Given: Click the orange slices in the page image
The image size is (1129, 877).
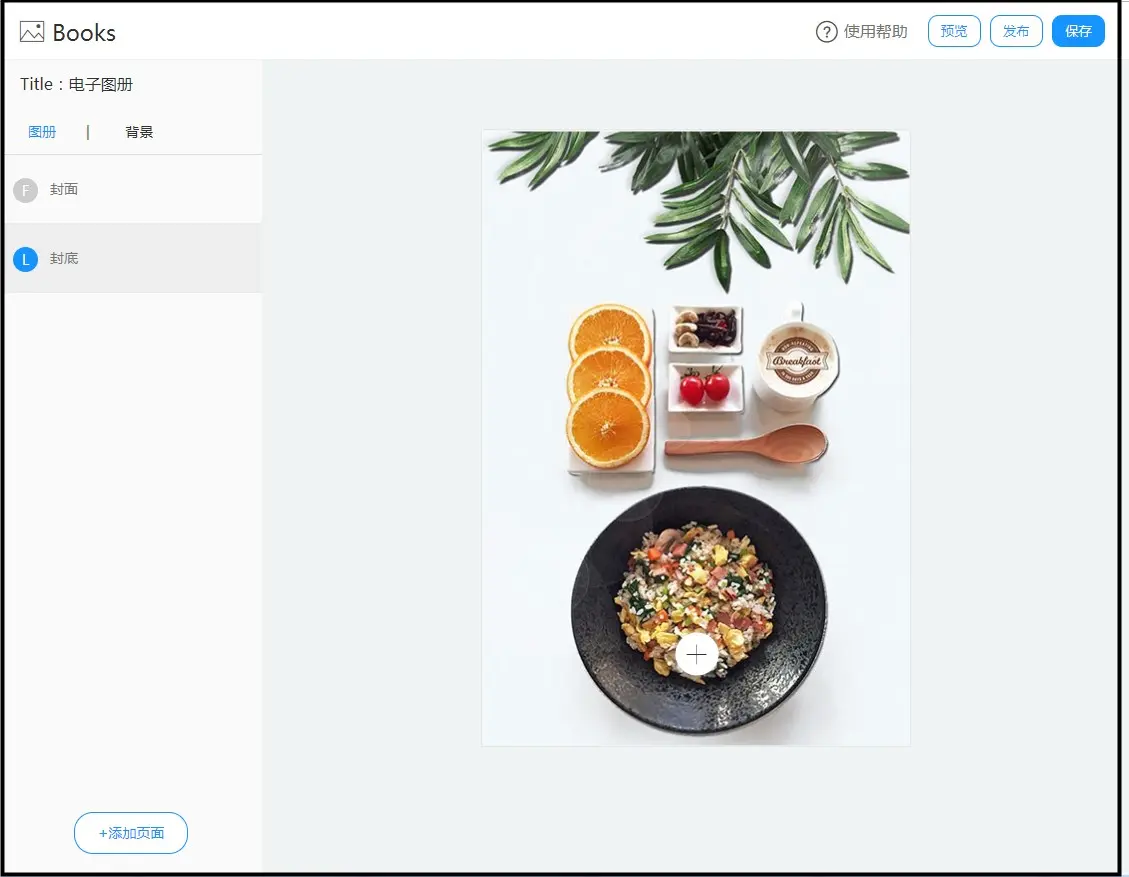Looking at the screenshot, I should (609, 386).
